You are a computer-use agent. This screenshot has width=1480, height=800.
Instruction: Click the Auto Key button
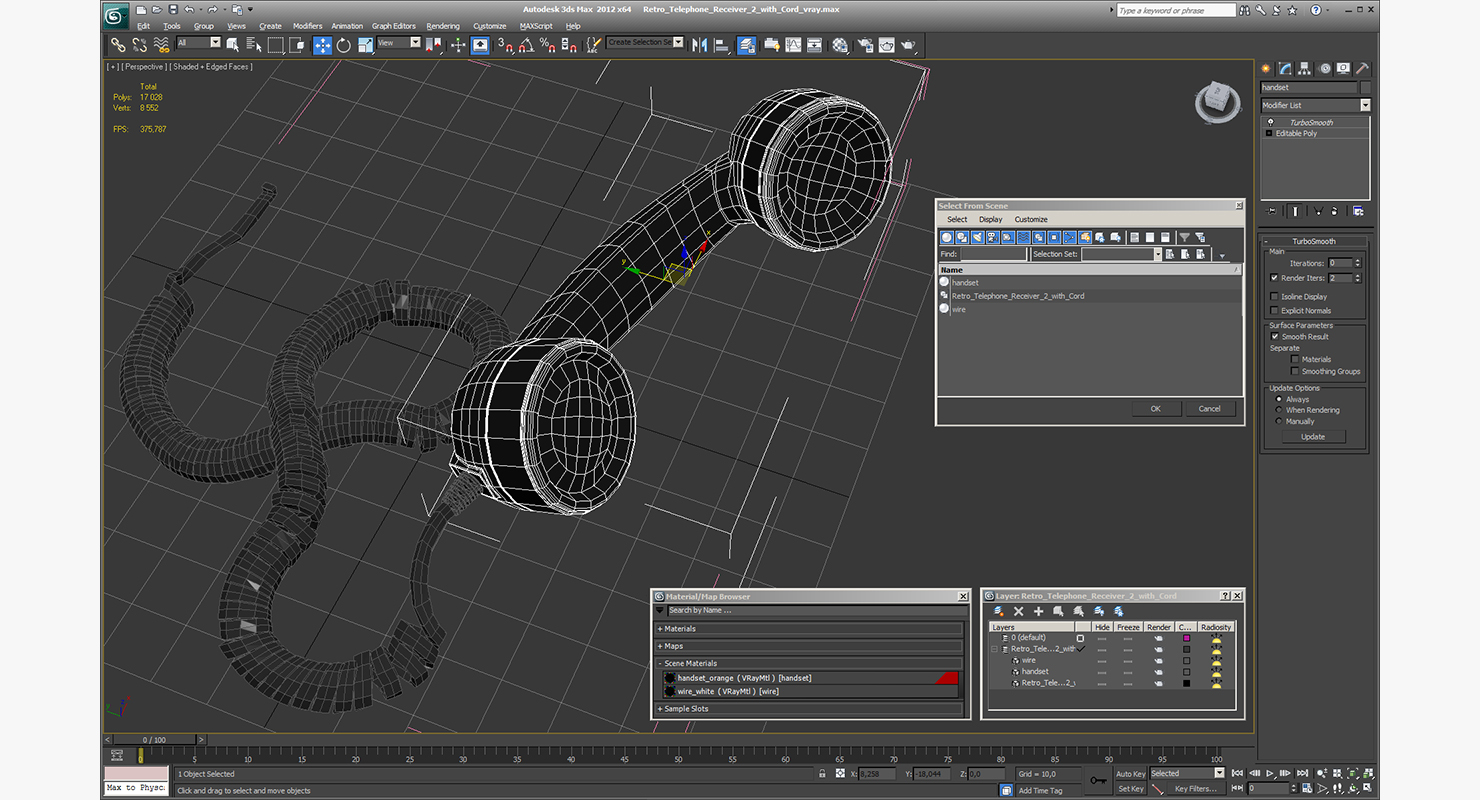[x=1130, y=774]
